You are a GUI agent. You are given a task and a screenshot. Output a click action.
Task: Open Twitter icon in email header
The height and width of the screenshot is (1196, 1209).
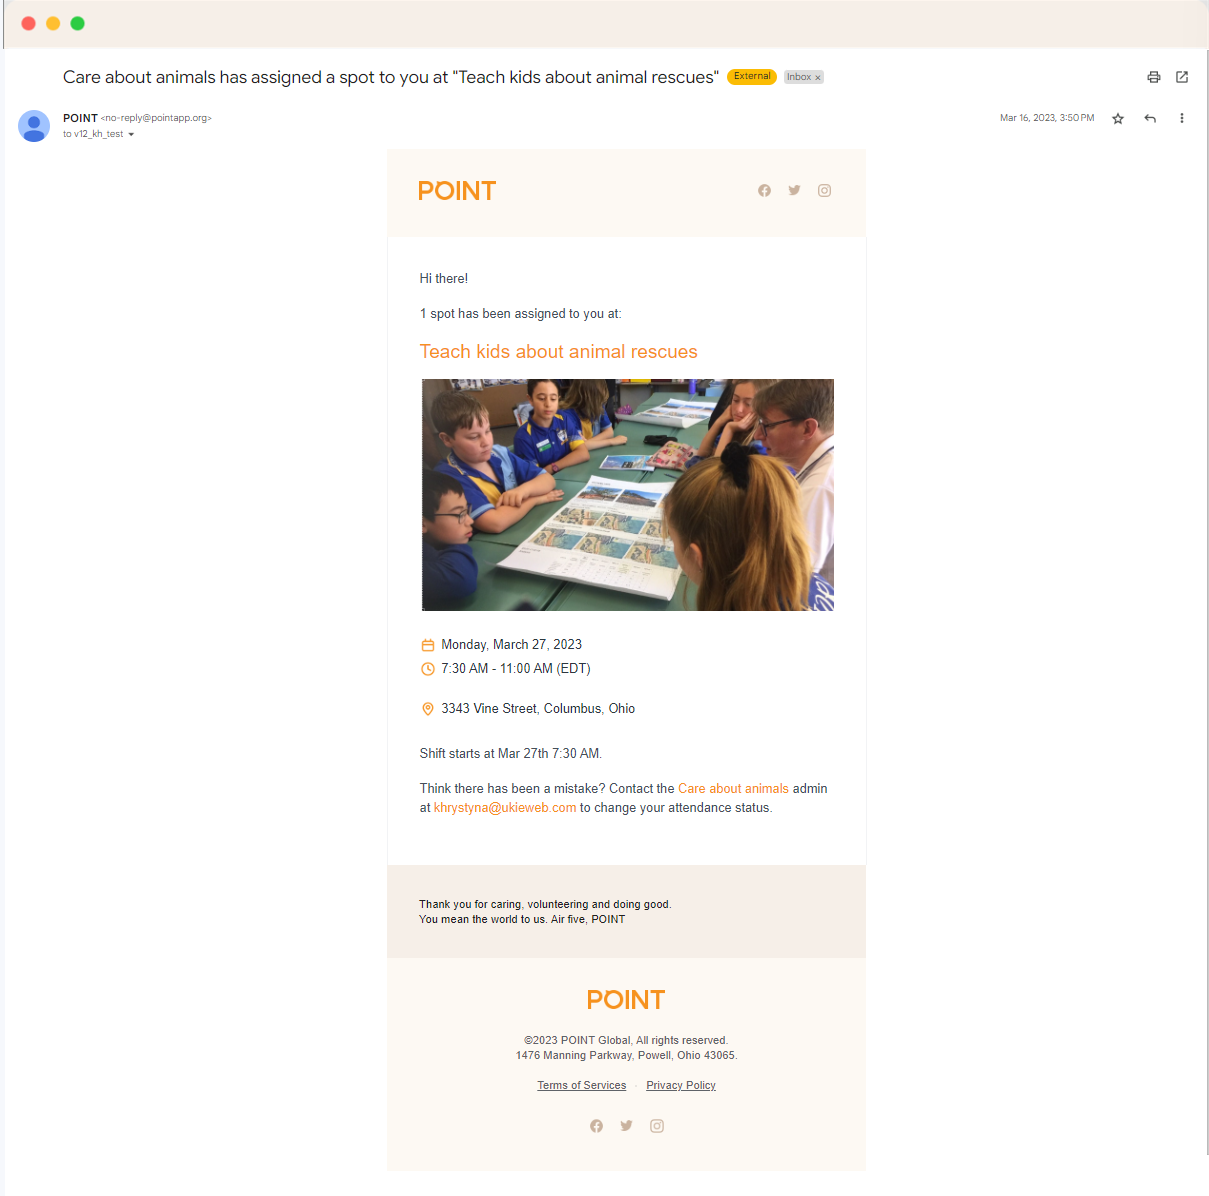pos(794,190)
